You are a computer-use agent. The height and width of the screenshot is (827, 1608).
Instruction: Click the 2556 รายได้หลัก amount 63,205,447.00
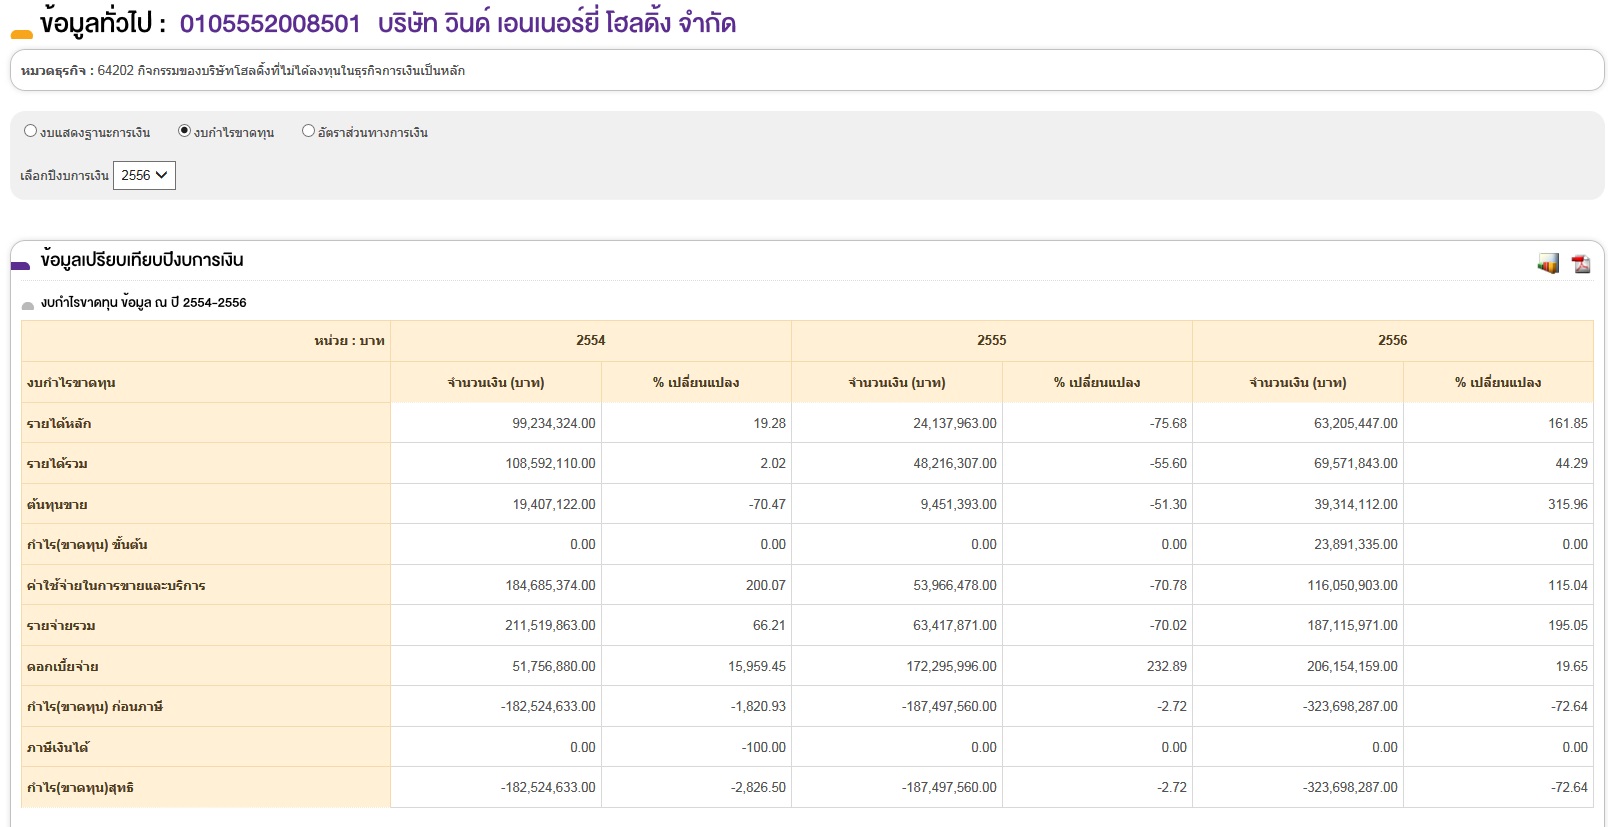[x=1355, y=424]
